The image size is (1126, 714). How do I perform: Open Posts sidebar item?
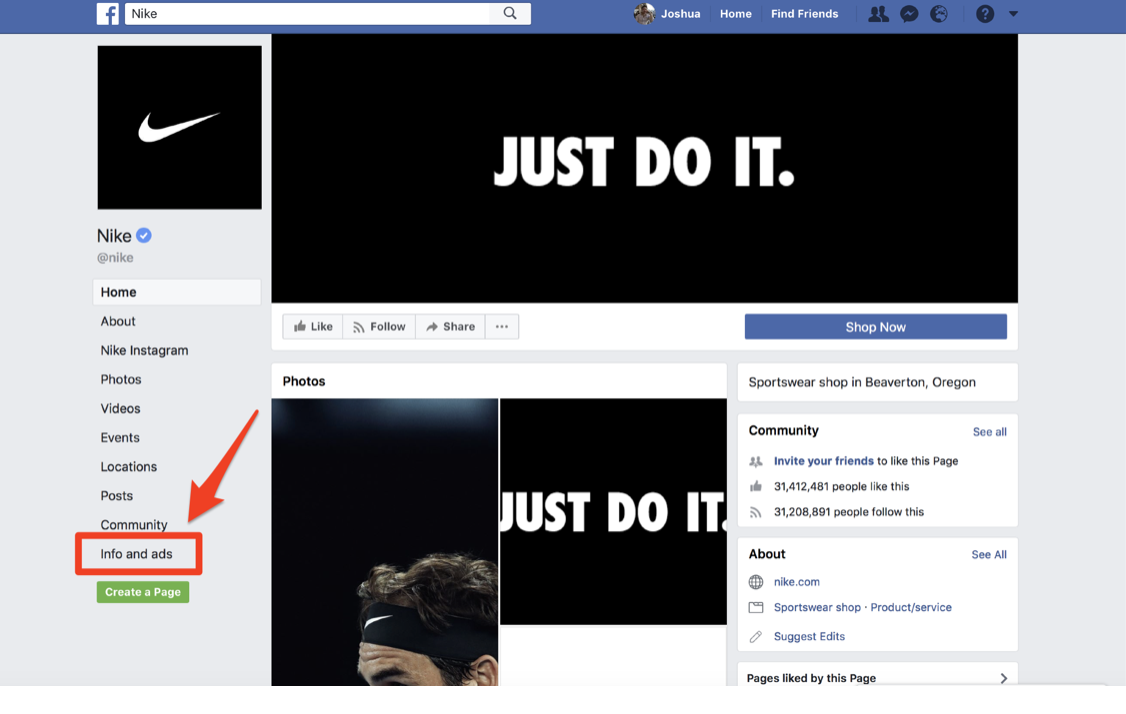(x=116, y=496)
